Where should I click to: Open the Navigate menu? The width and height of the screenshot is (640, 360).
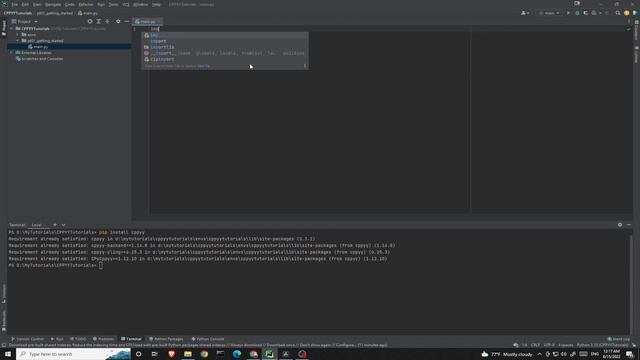(53, 4)
